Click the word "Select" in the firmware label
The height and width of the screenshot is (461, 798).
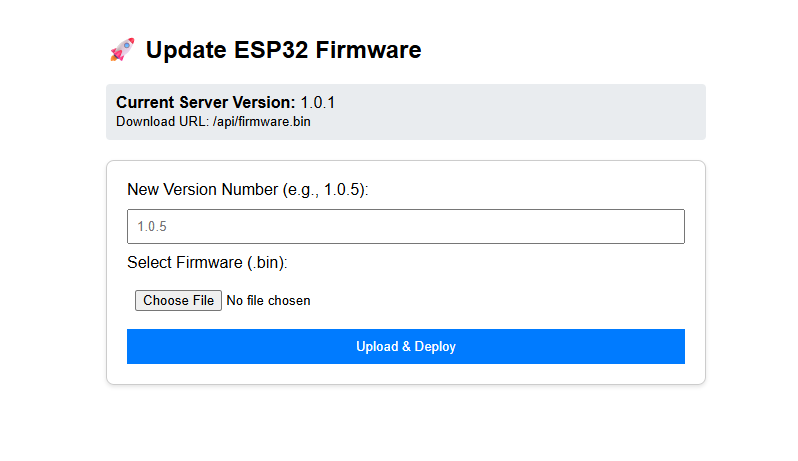[149, 263]
